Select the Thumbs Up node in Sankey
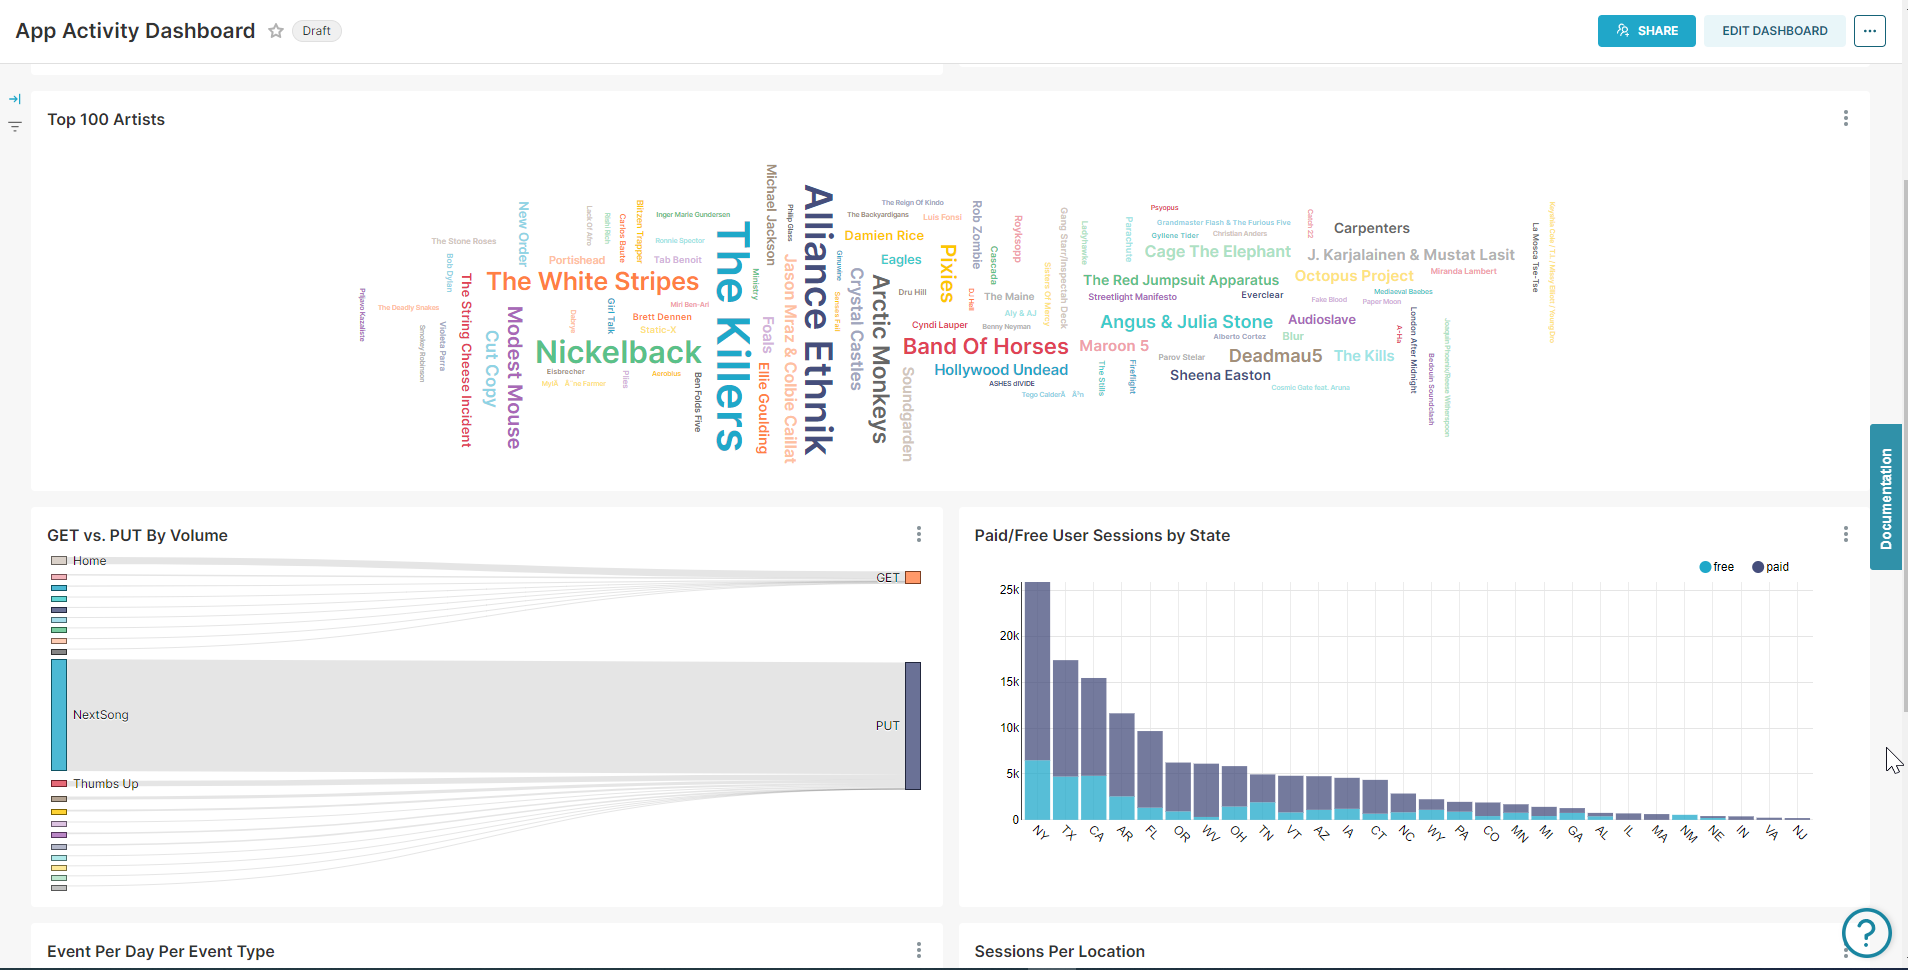The image size is (1908, 970). click(x=59, y=784)
